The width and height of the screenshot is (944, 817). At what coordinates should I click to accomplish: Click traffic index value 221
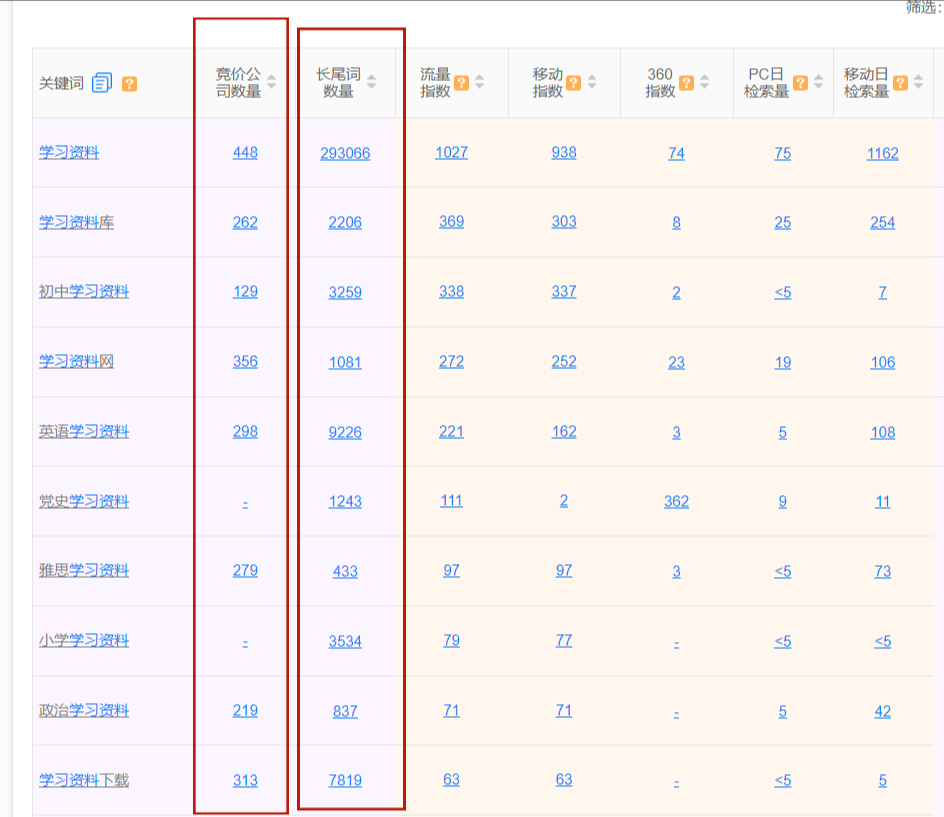pyautogui.click(x=452, y=432)
